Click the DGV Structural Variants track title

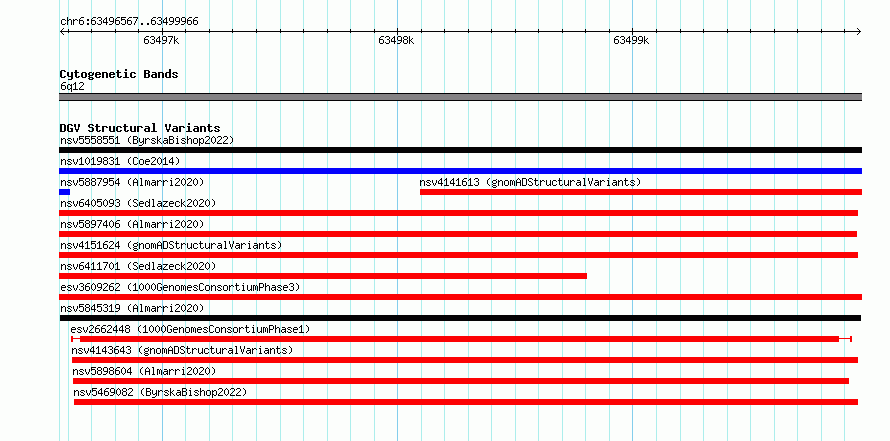[140, 128]
